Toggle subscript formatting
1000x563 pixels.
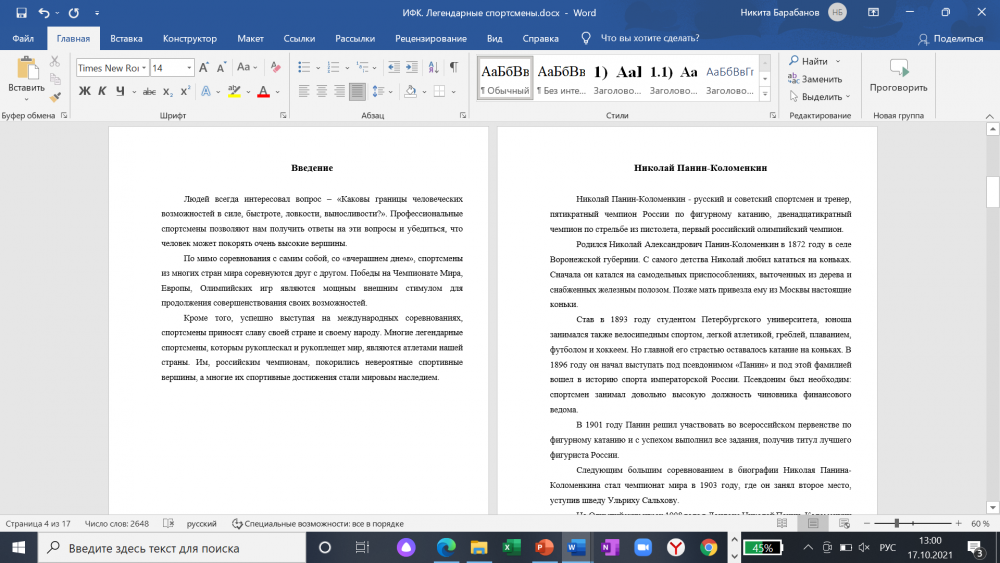(167, 92)
